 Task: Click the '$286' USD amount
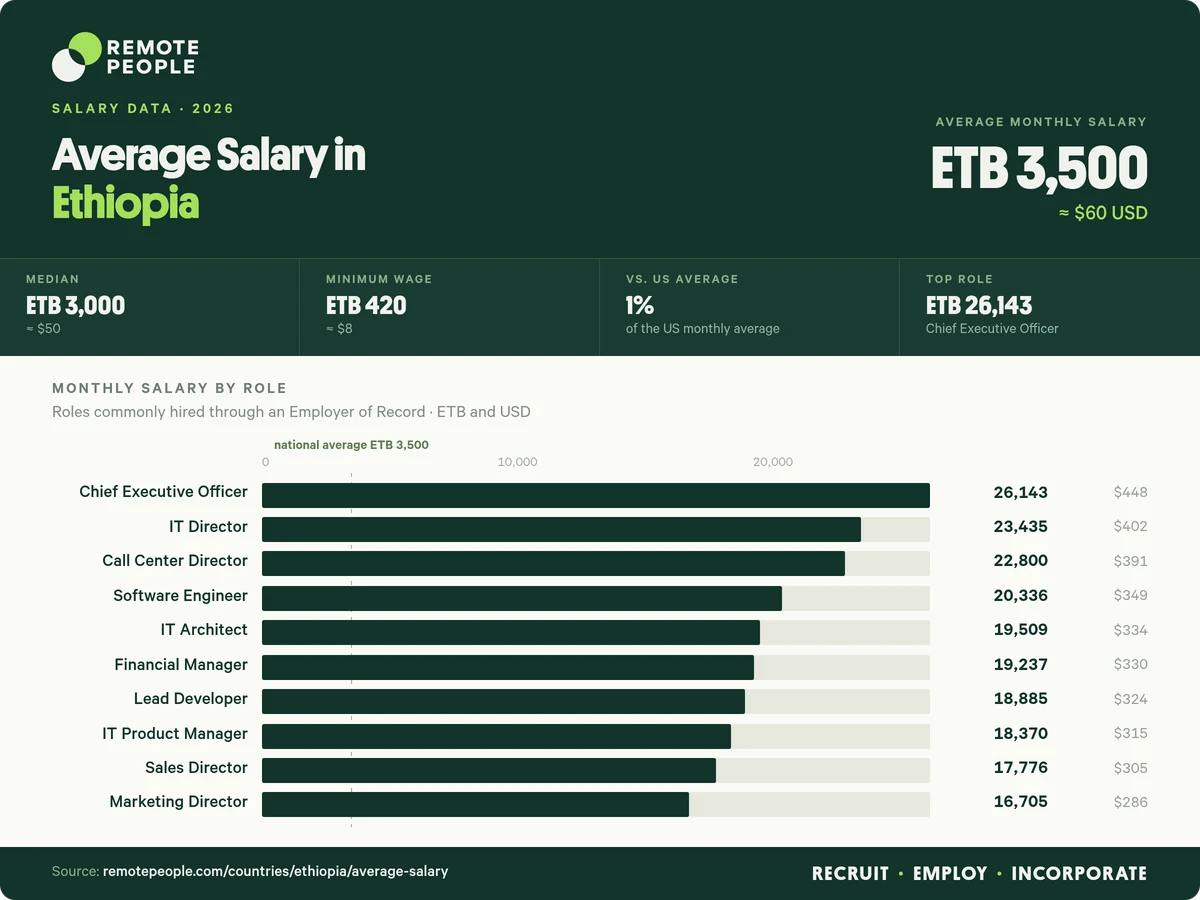(x=1131, y=803)
